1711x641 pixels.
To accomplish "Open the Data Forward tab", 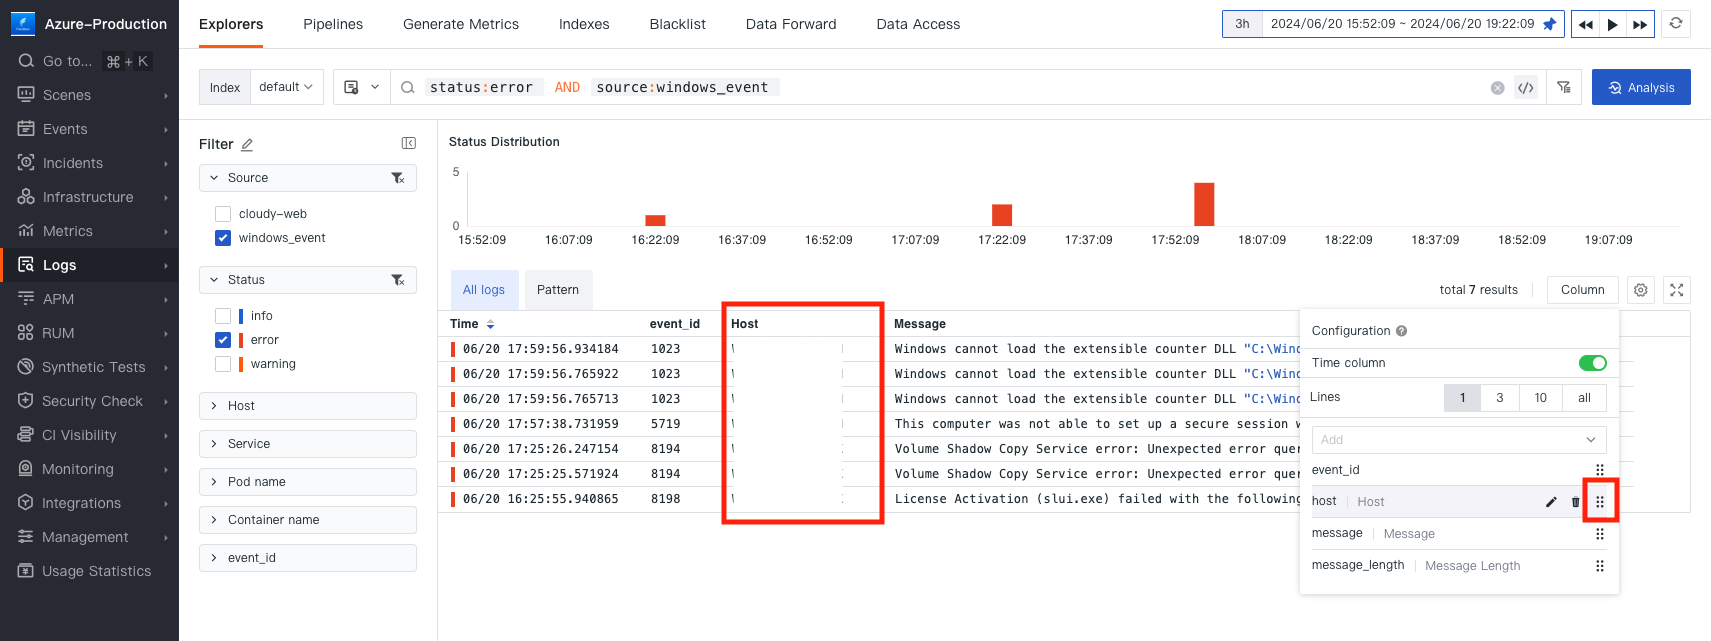I will point(791,24).
